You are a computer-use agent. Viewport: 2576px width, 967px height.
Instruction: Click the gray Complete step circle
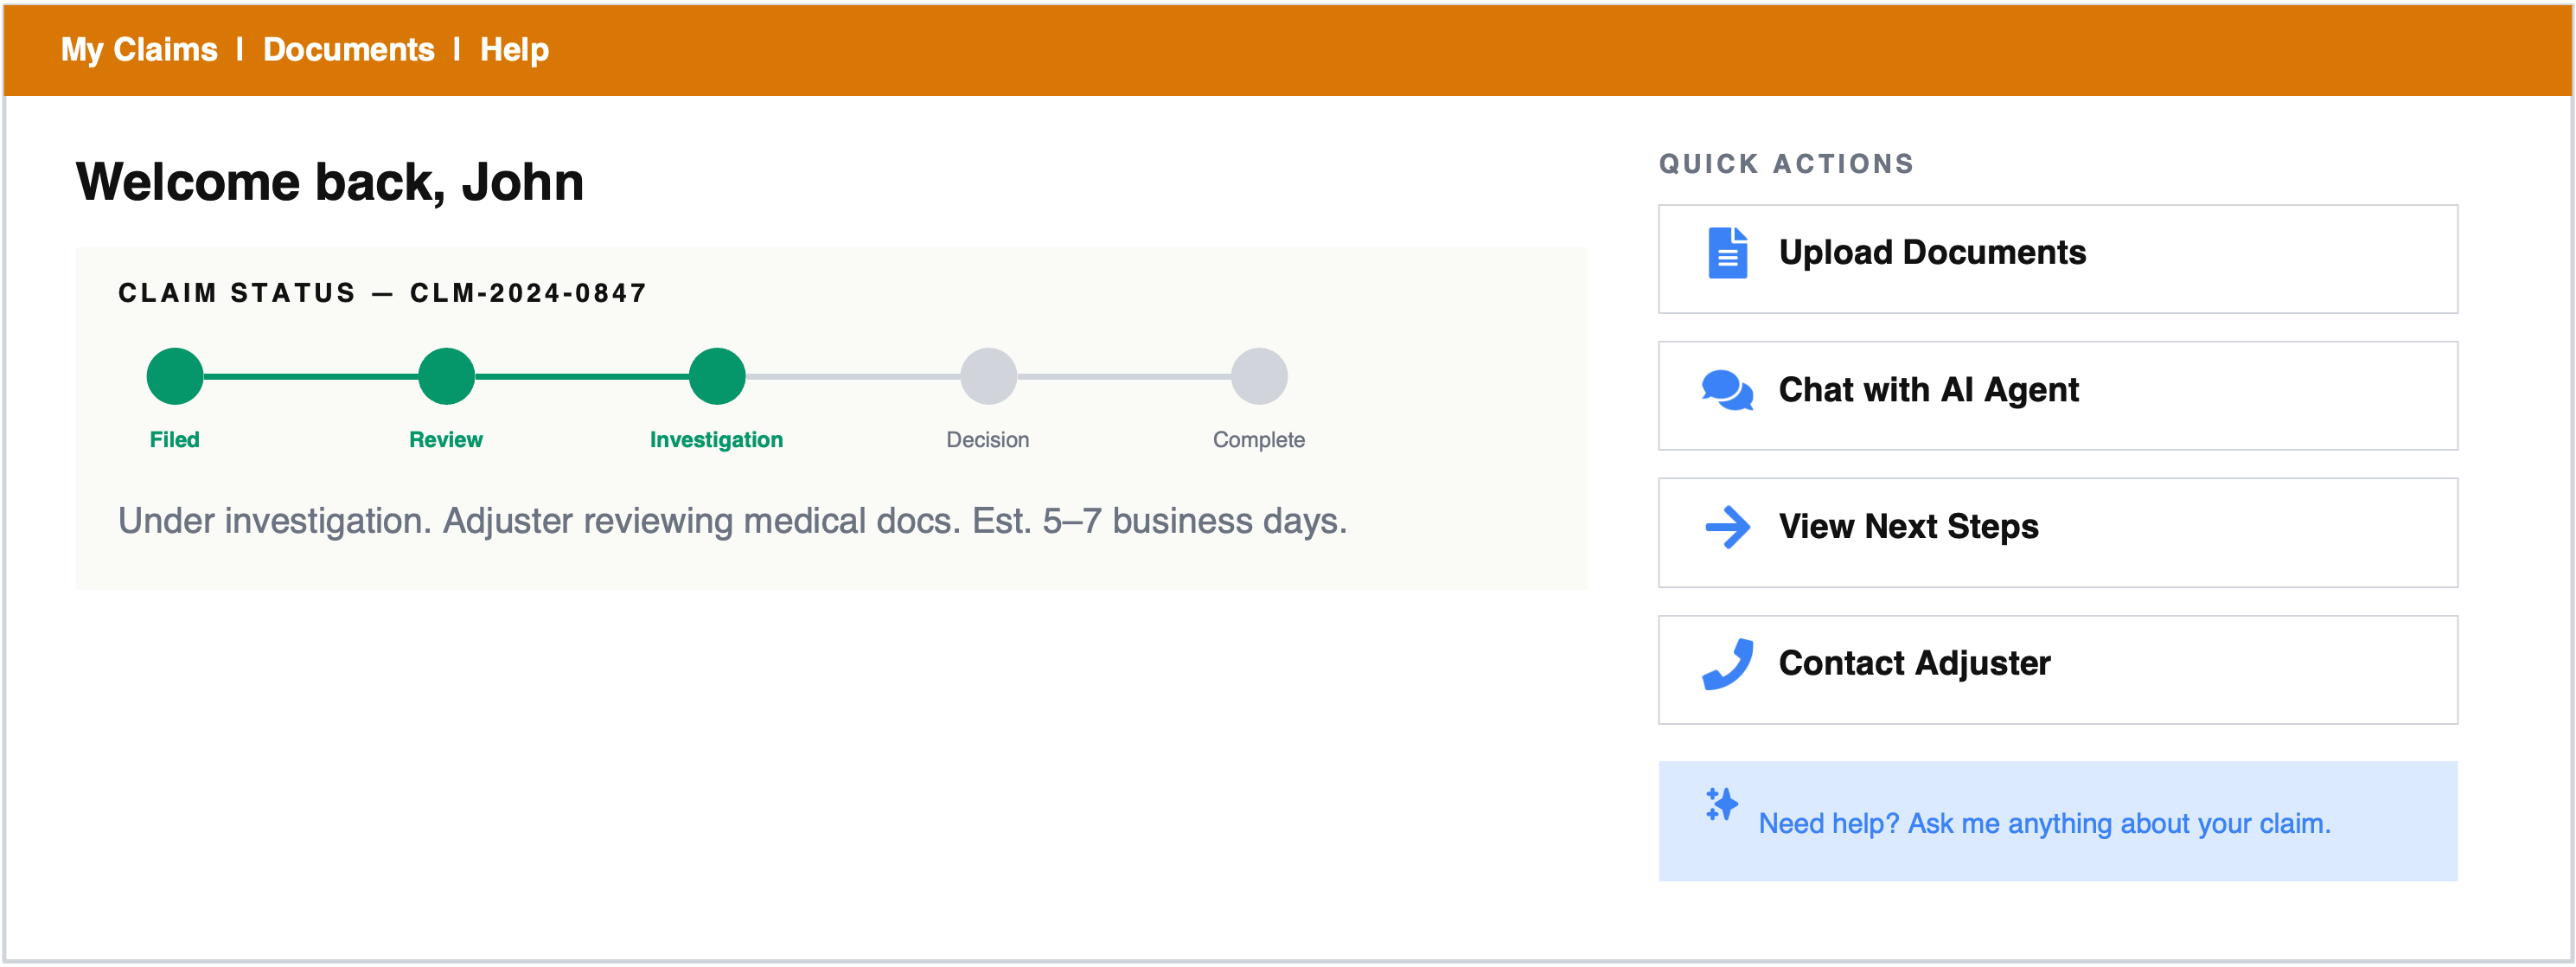[1258, 377]
